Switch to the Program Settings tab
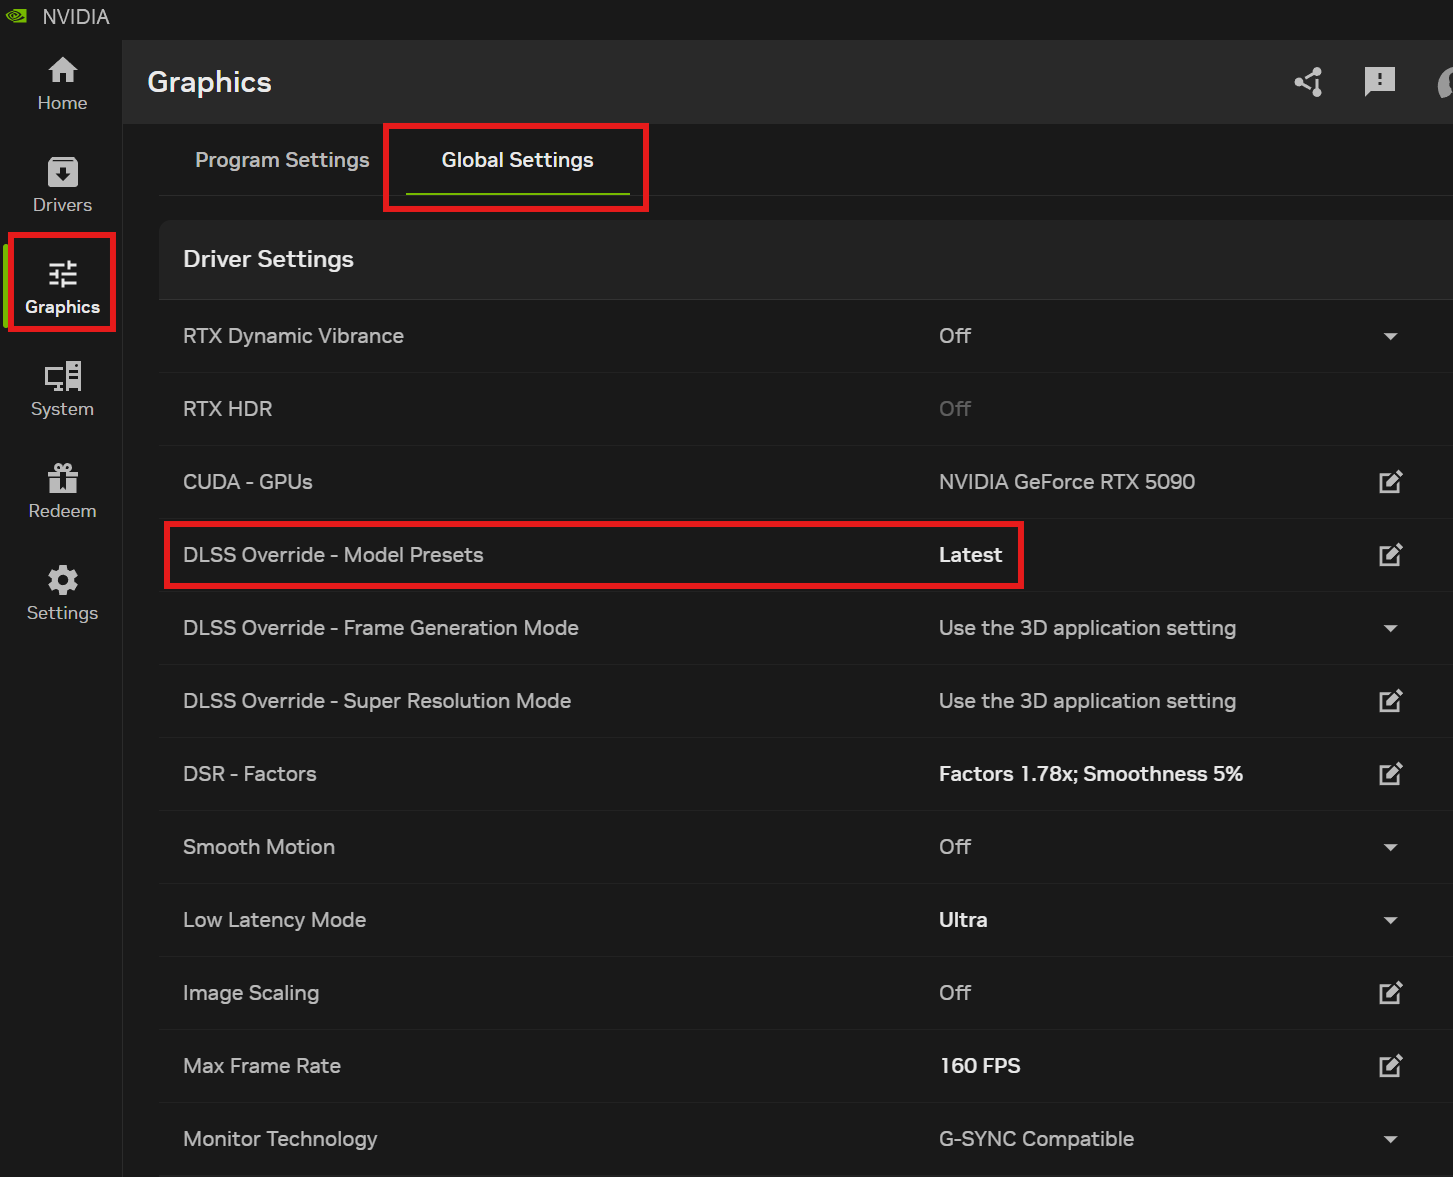 pyautogui.click(x=282, y=160)
